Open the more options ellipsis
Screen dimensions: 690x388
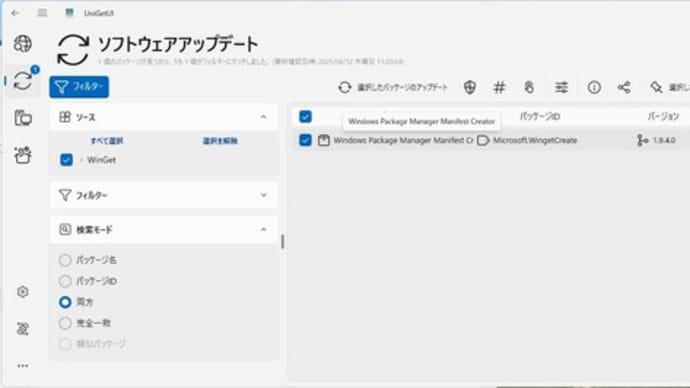click(23, 366)
